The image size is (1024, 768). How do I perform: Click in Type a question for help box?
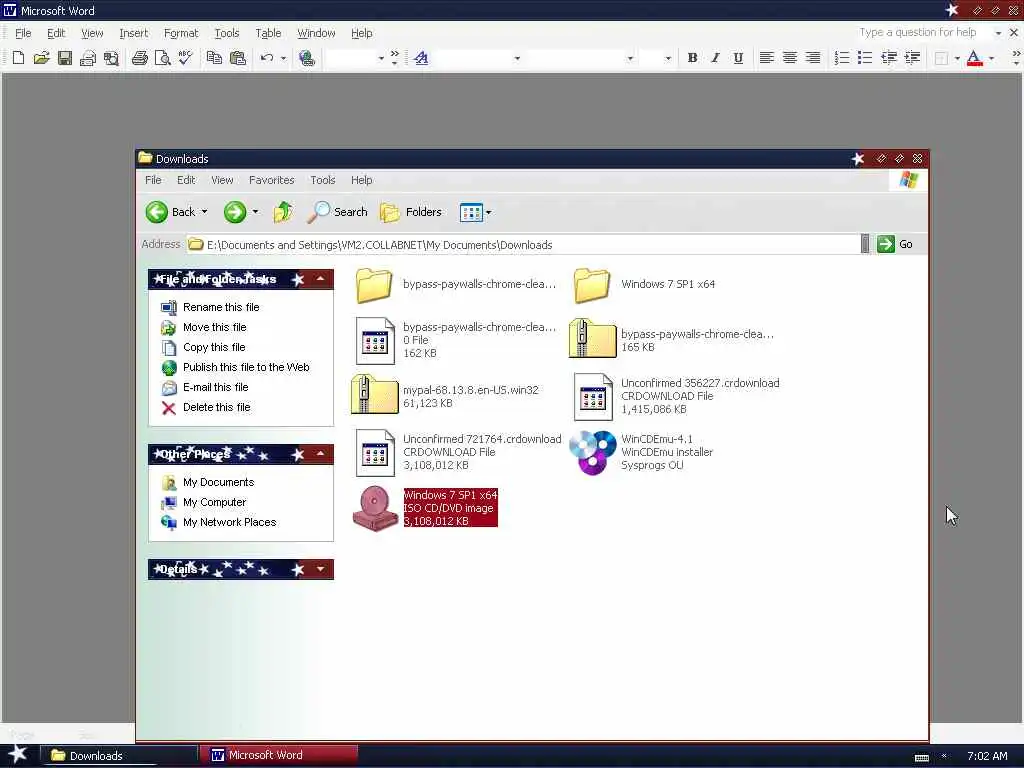pos(918,33)
